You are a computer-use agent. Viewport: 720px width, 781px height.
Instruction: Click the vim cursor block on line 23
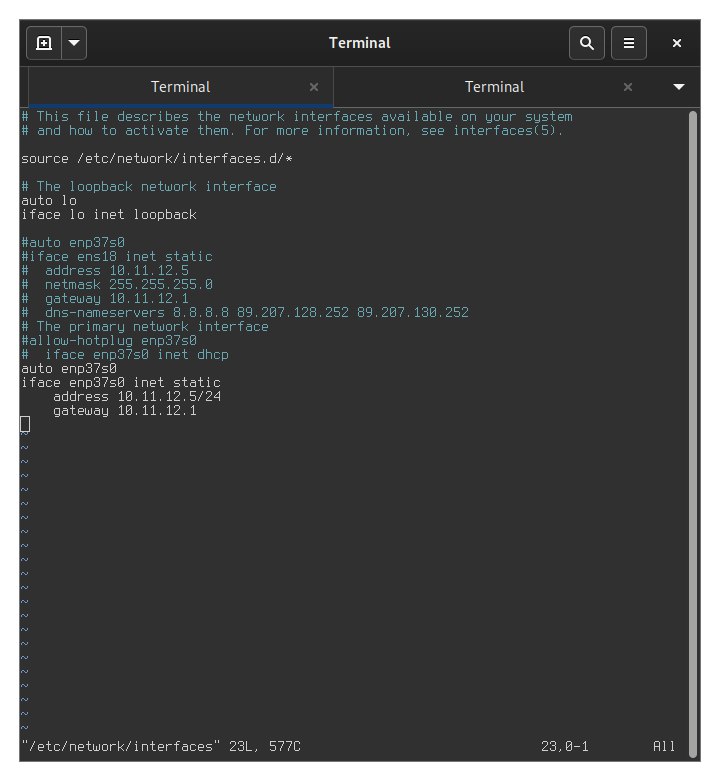(25, 424)
